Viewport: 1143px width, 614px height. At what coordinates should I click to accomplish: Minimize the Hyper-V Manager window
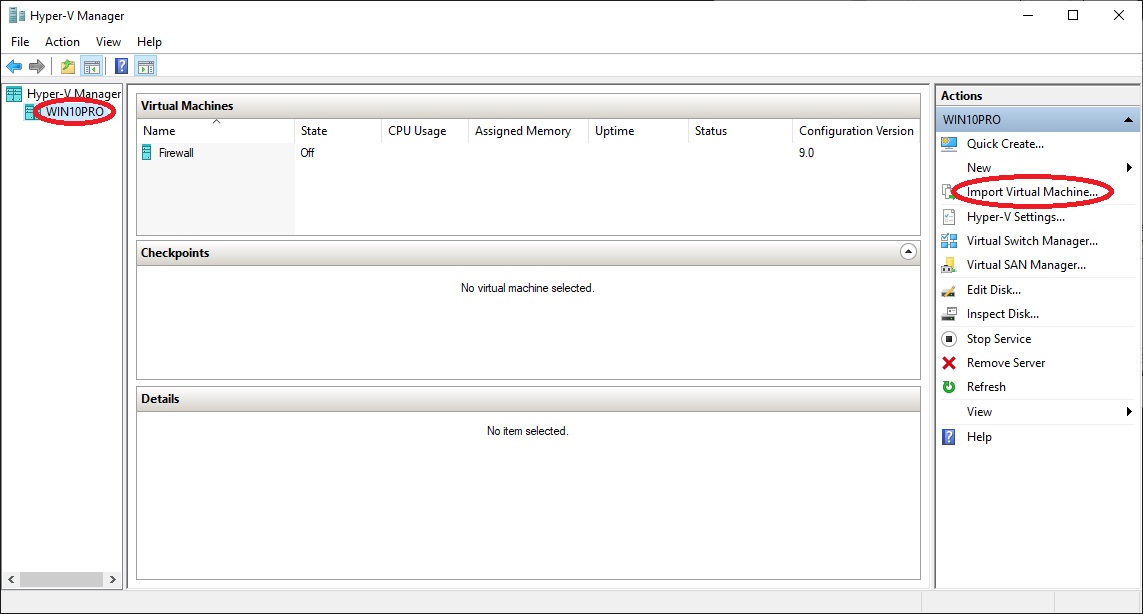coord(1028,15)
